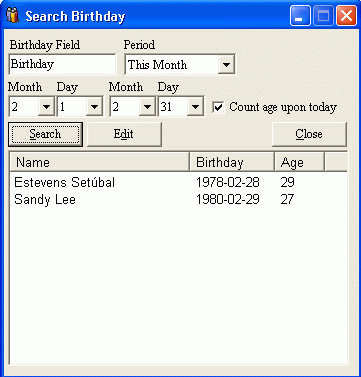The image size is (361, 377).
Task: Sort by the Birthday column header
Action: 232,162
